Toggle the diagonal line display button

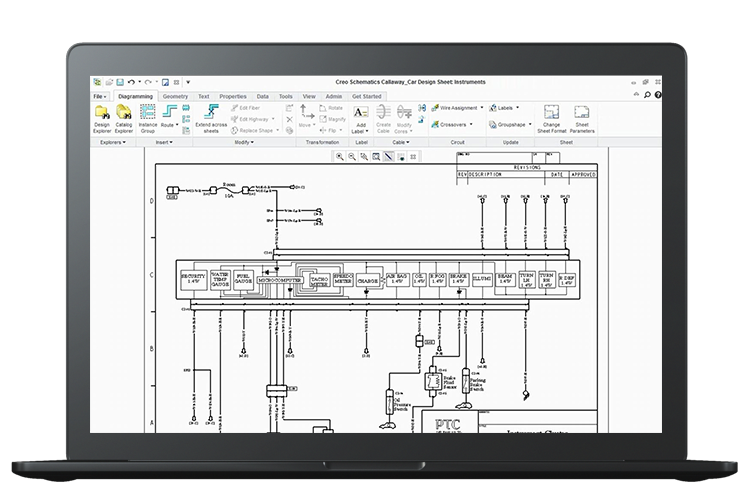point(389,156)
